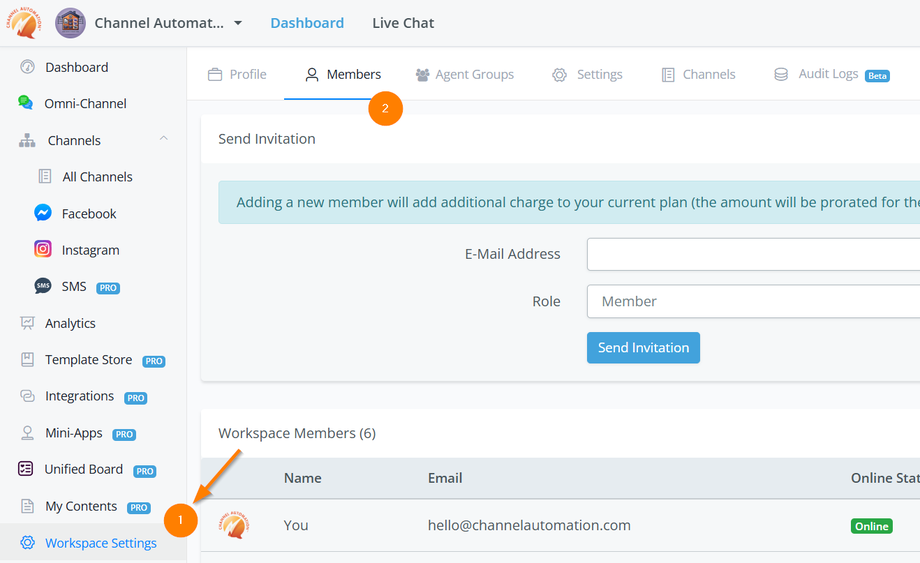Click the Facebook Messenger icon
This screenshot has width=920, height=563.
[43, 213]
